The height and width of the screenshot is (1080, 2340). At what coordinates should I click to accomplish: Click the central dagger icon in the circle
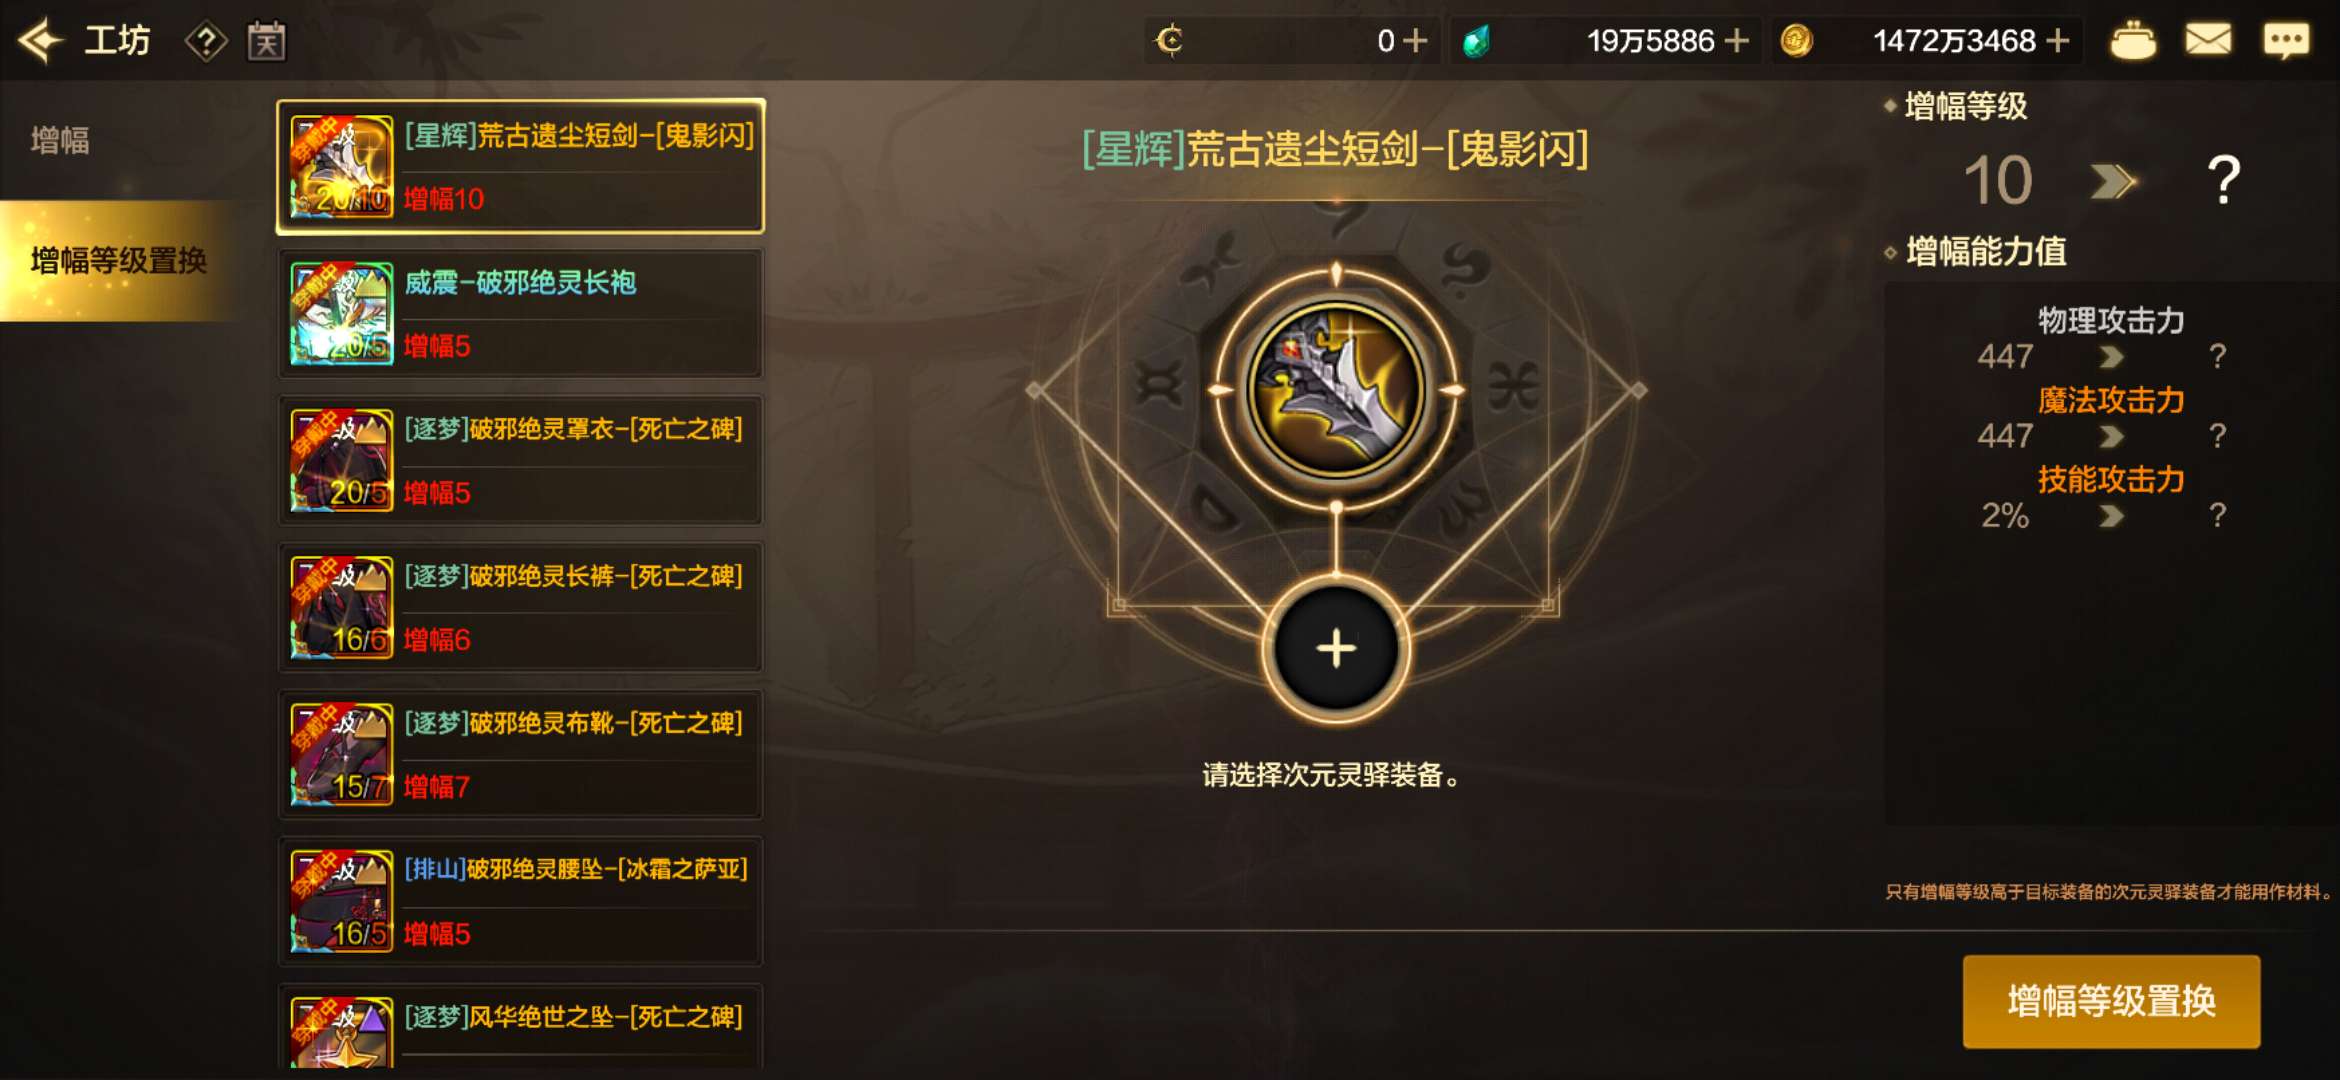click(1336, 390)
